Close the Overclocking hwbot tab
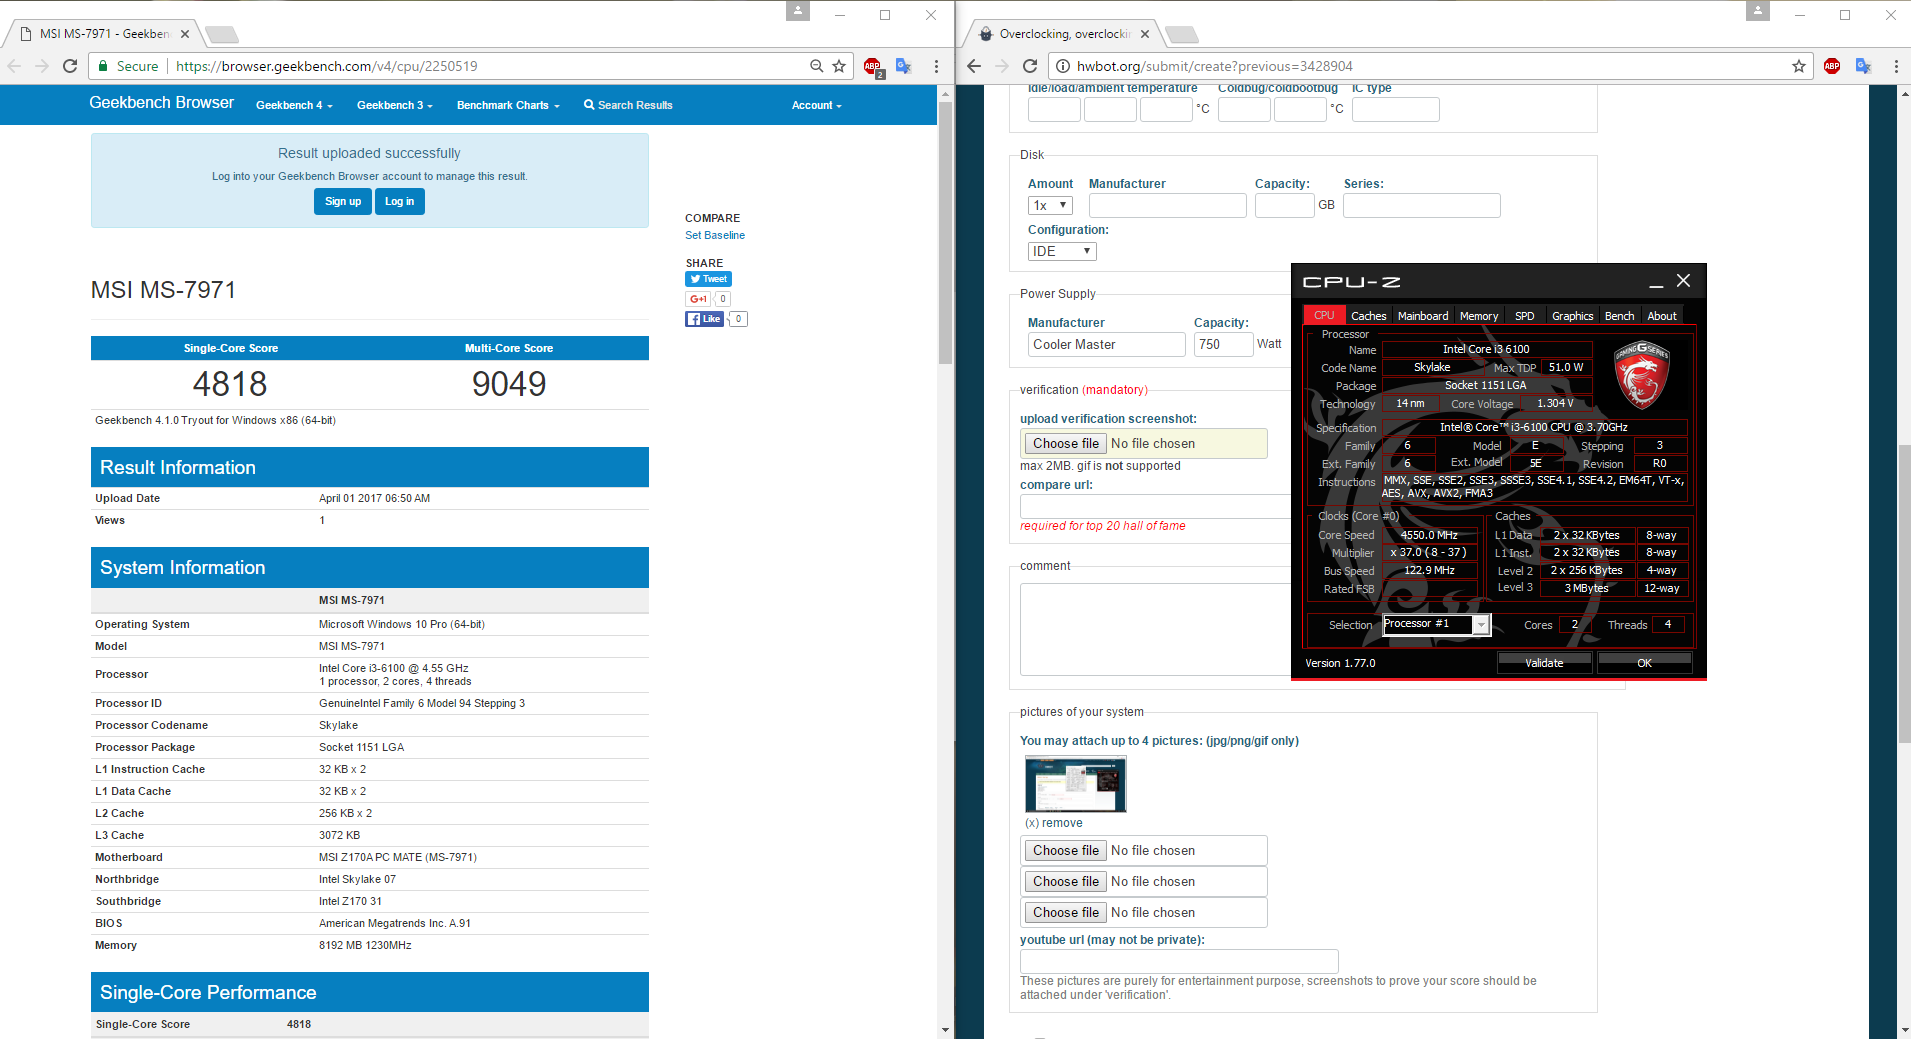The width and height of the screenshot is (1911, 1039). pyautogui.click(x=1145, y=34)
